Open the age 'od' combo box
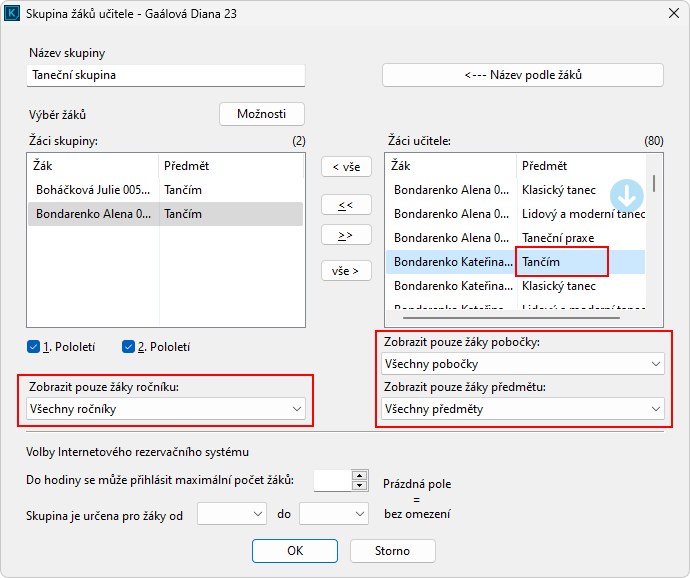 pos(232,513)
